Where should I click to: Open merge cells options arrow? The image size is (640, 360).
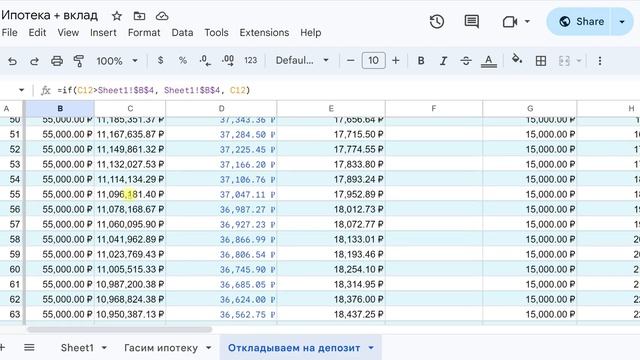579,61
